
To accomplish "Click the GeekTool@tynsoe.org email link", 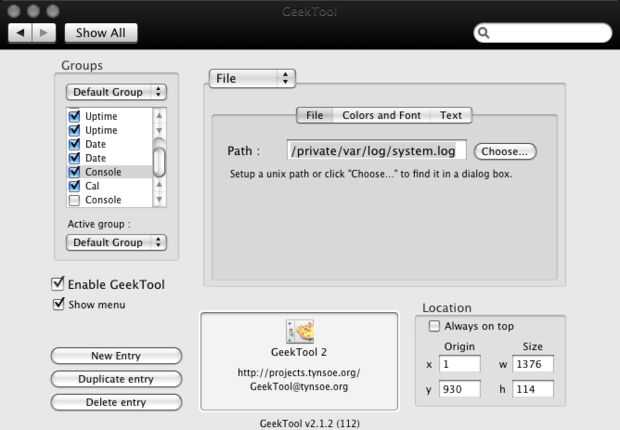I will 299,386.
